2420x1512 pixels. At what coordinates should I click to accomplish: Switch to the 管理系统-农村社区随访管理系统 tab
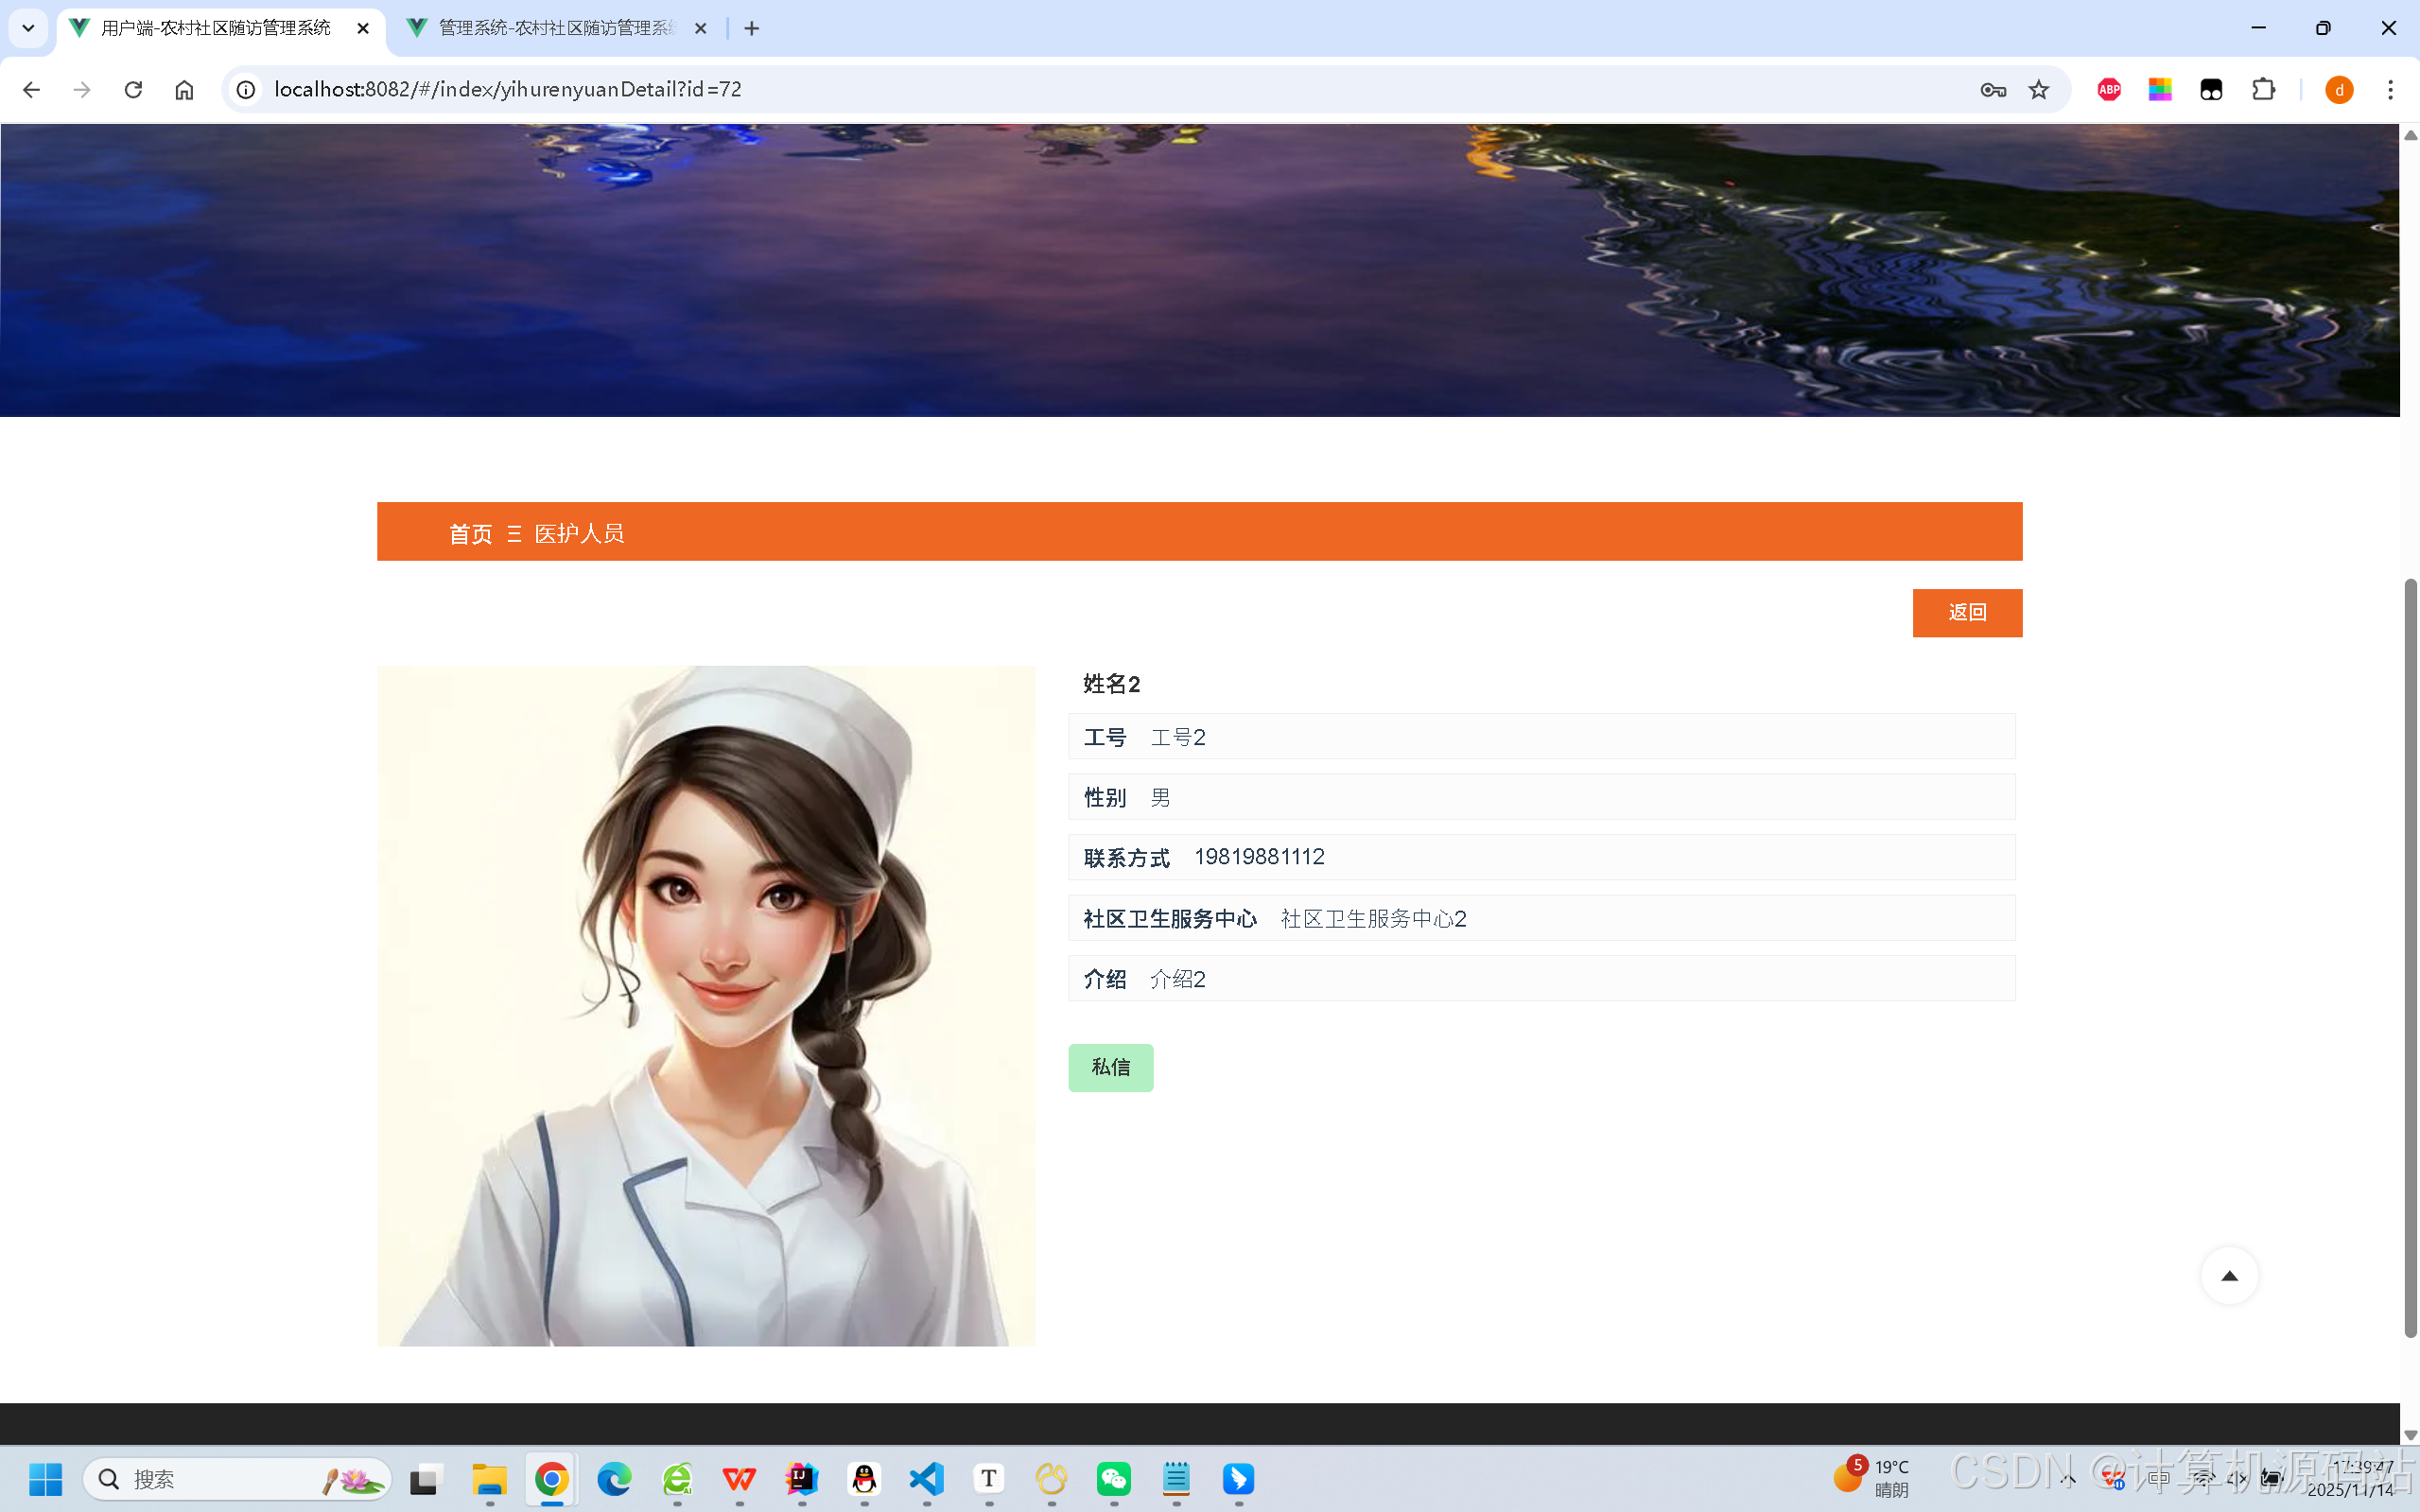coord(558,28)
